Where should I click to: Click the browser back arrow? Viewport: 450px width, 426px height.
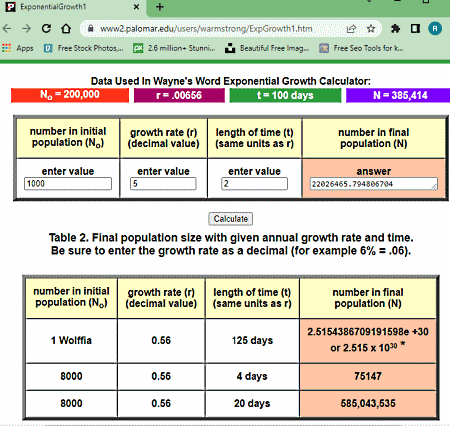7,29
